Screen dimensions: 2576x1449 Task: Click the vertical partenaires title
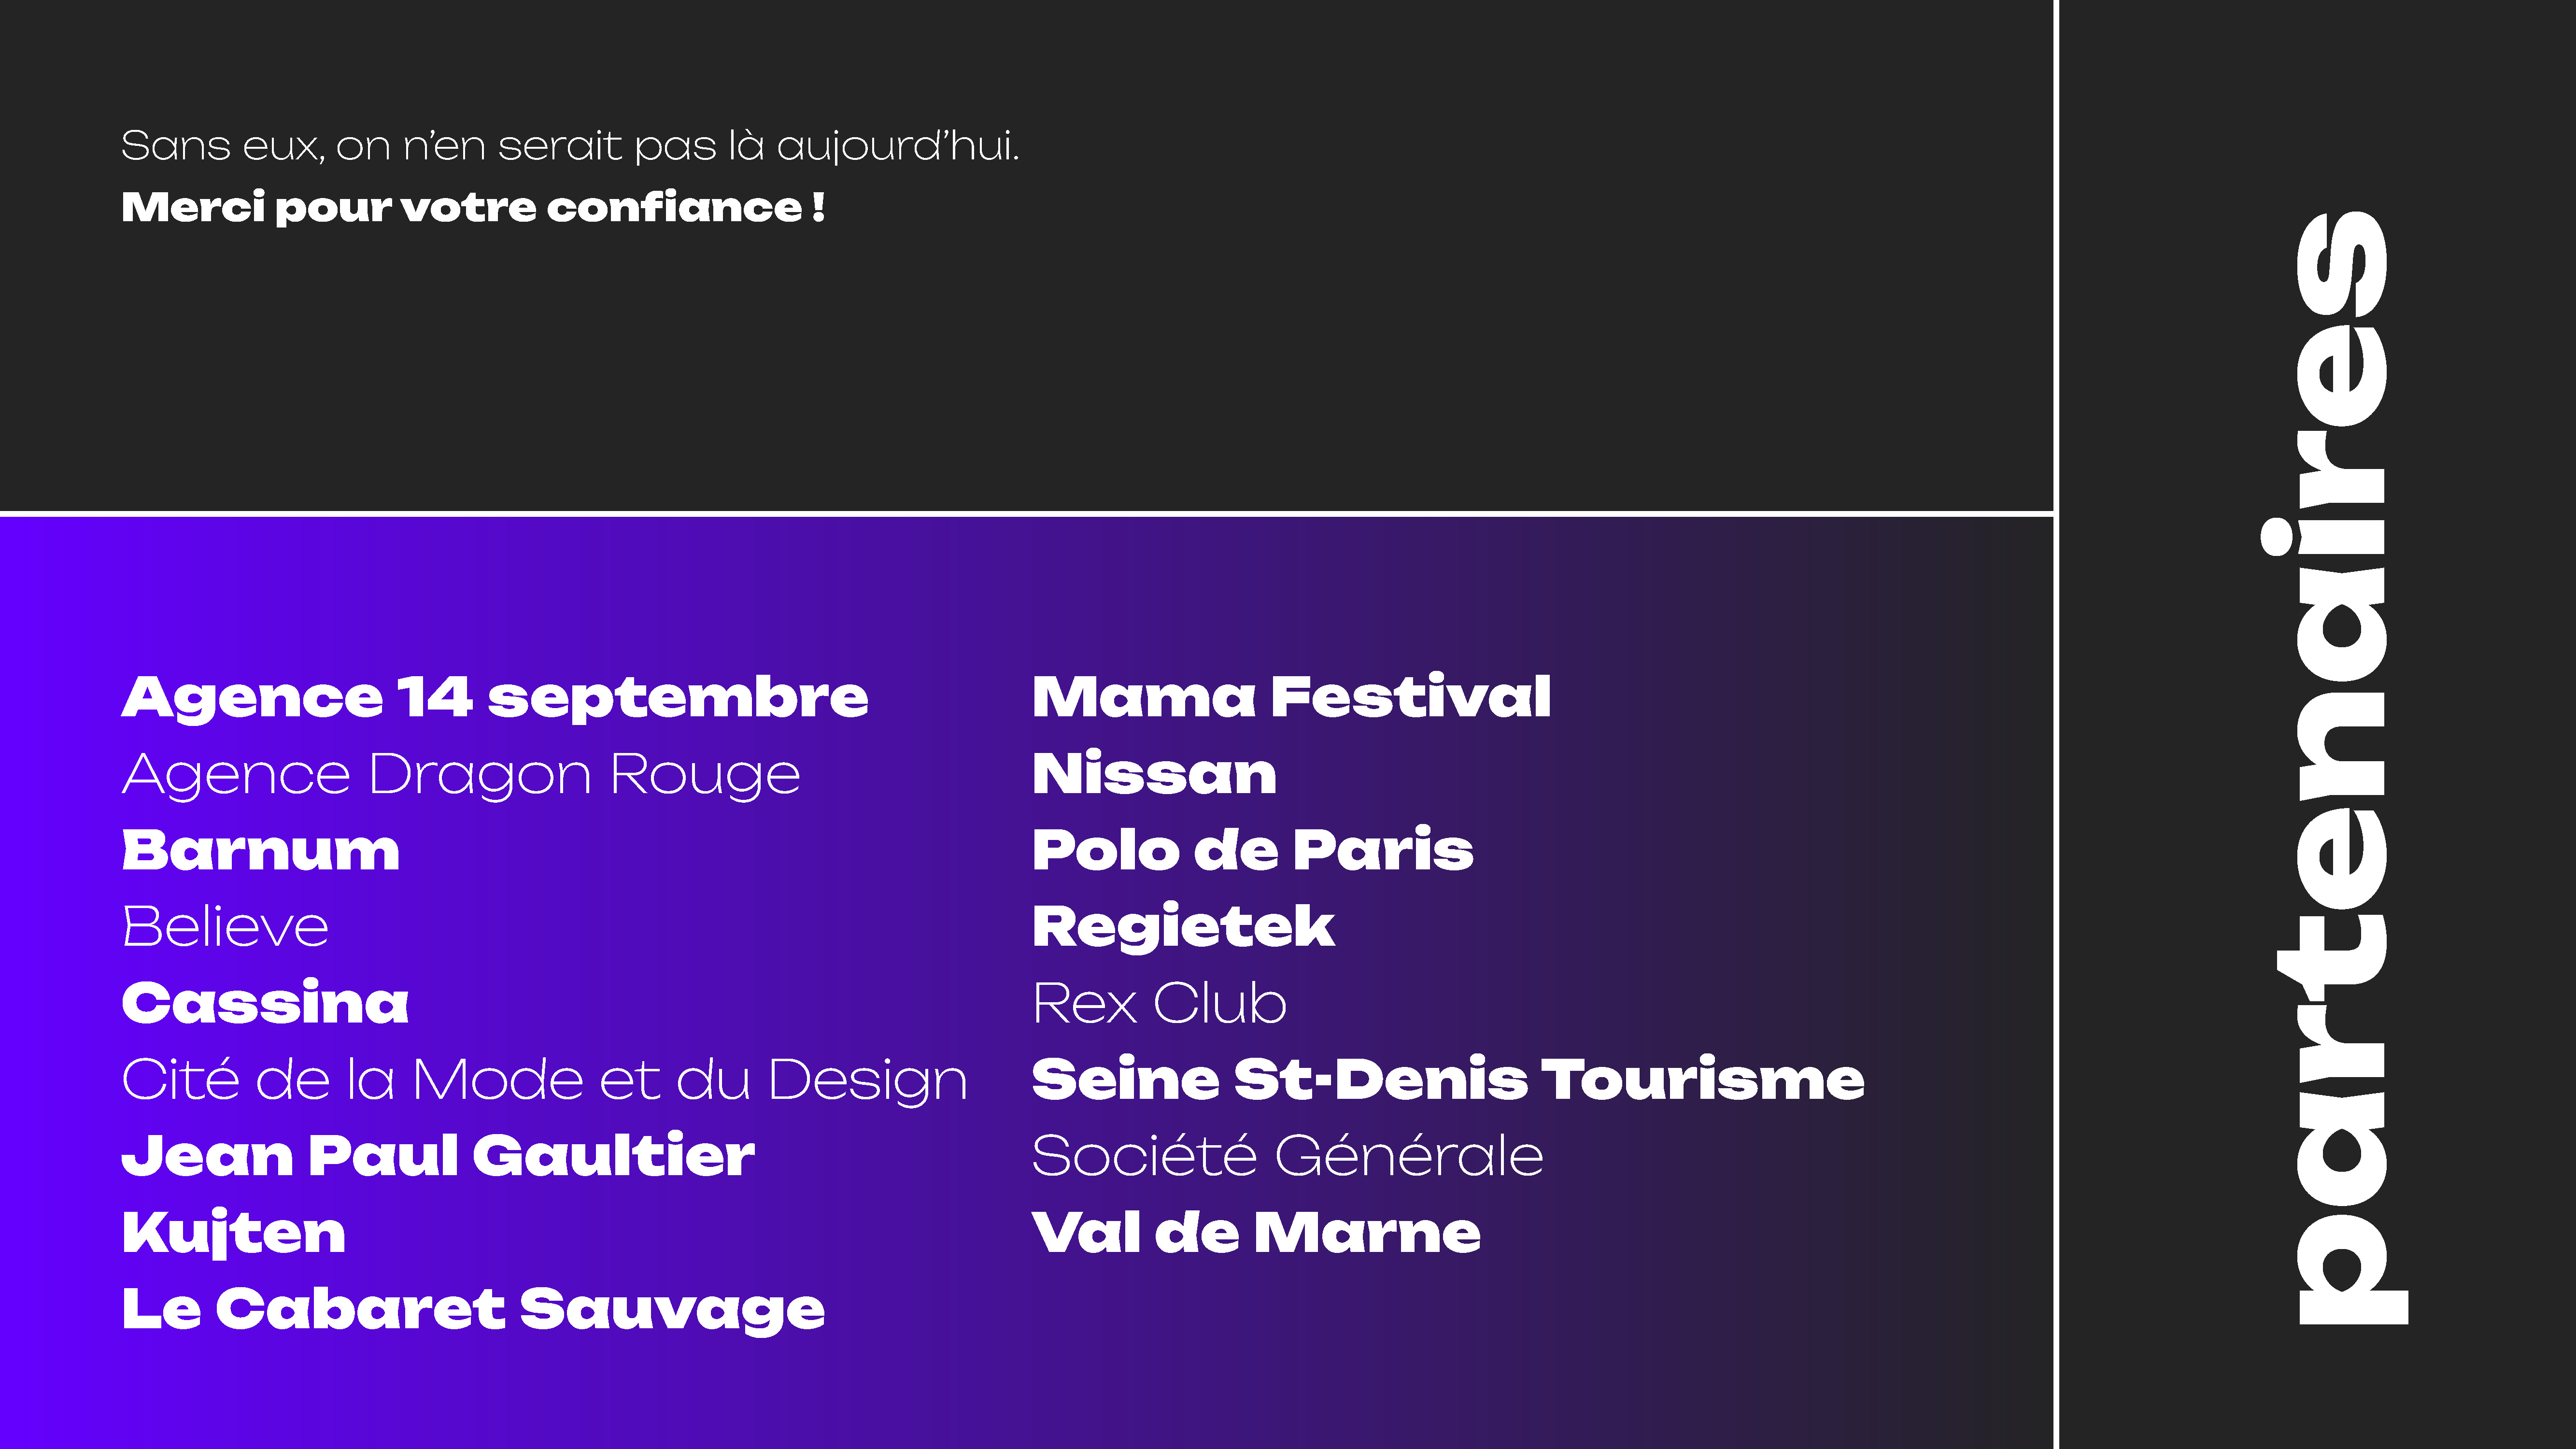click(x=2333, y=768)
